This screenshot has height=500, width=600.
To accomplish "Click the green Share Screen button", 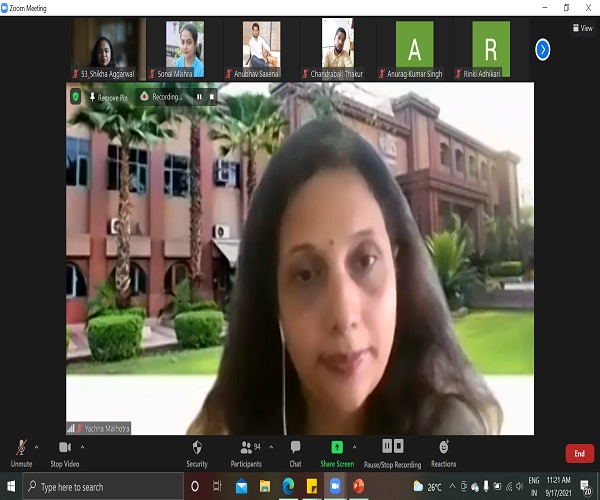I will (337, 454).
